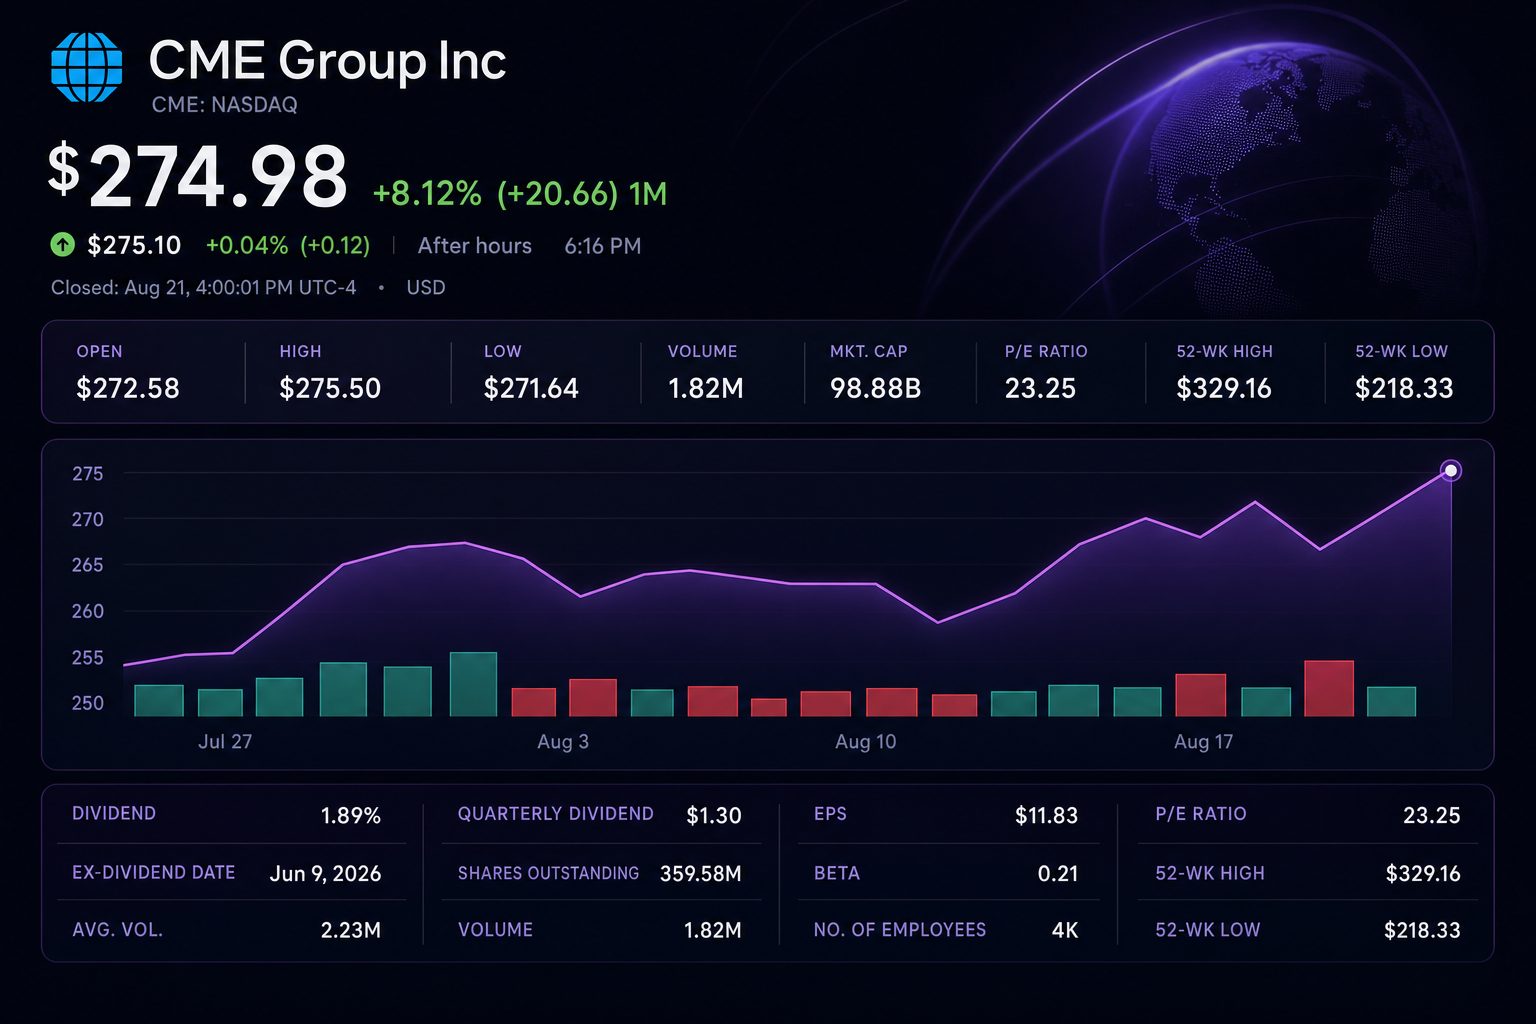Click the QUARTERLY DIVIDEND label
The height and width of the screenshot is (1024, 1536).
[x=556, y=814]
